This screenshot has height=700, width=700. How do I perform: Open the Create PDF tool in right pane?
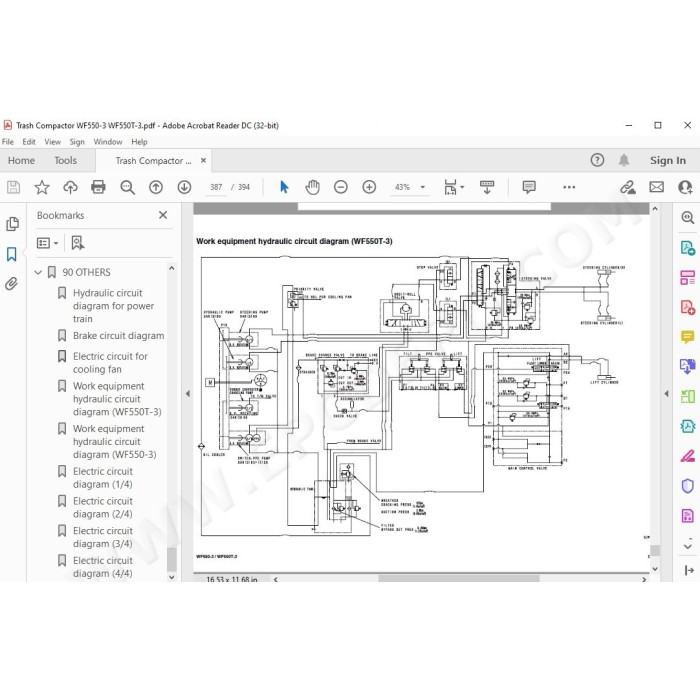coord(688,307)
